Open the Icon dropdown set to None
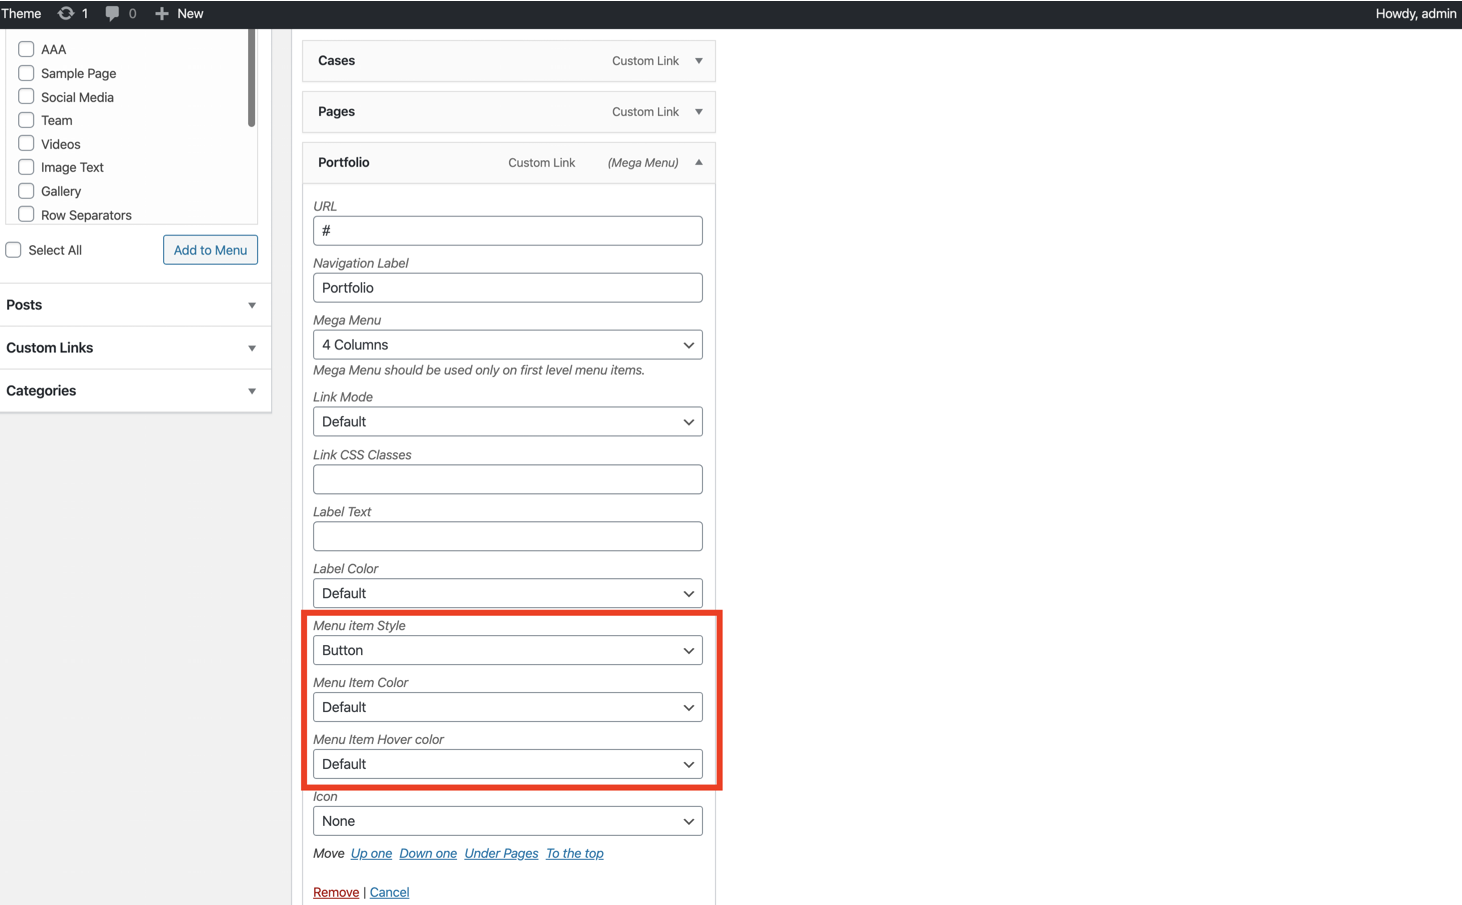This screenshot has height=905, width=1462. 507,821
